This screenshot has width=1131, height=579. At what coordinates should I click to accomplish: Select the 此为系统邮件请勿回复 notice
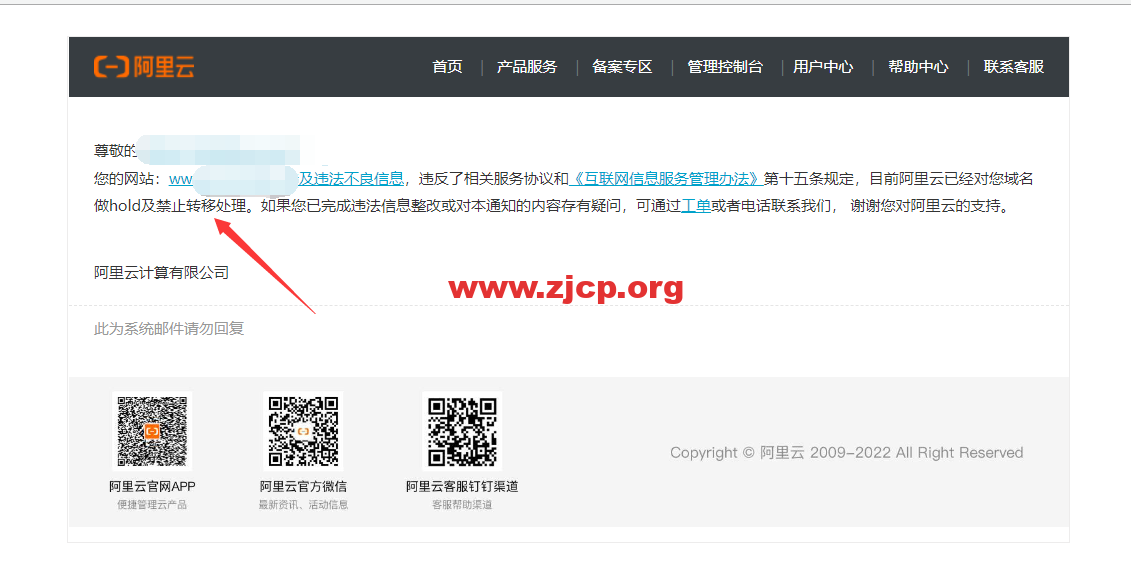point(169,329)
